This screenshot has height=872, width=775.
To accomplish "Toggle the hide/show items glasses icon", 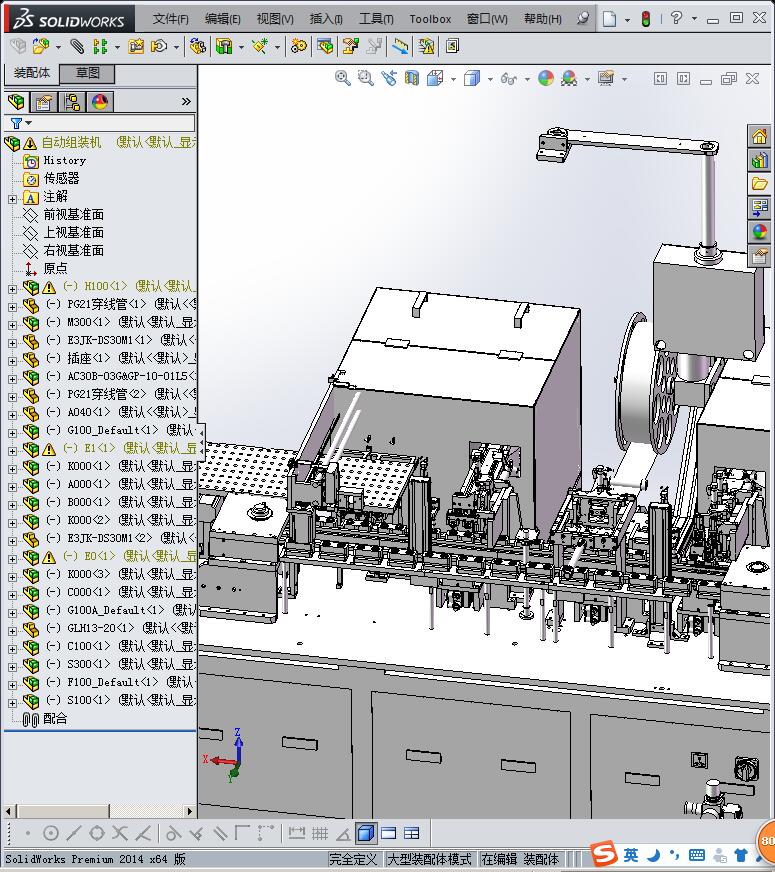I will tap(508, 78).
